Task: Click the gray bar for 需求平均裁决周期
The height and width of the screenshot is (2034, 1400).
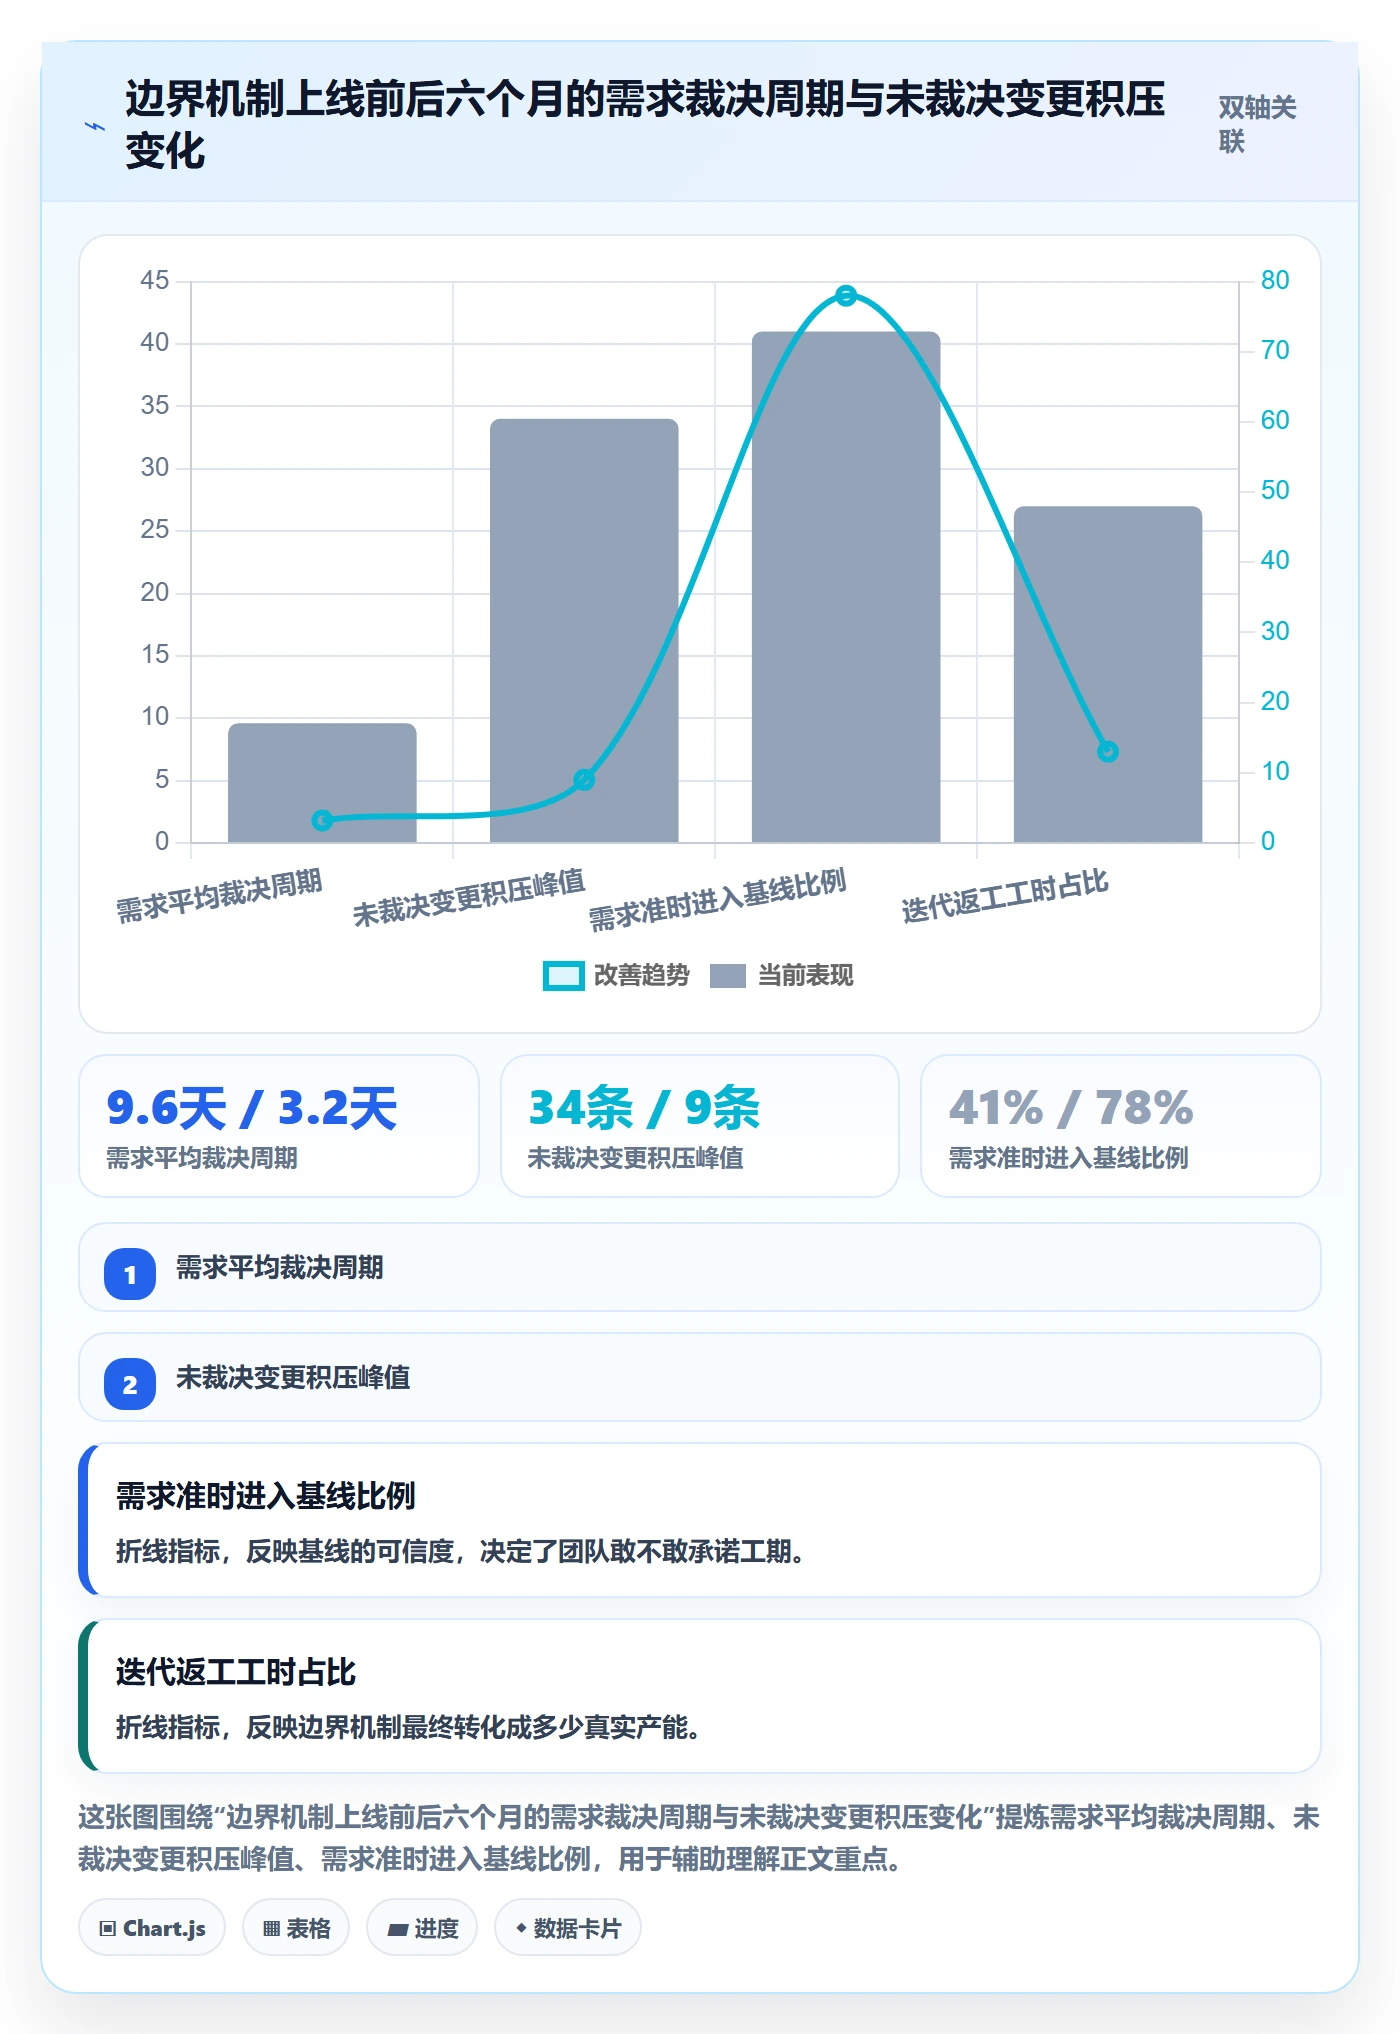Action: pyautogui.click(x=322, y=782)
